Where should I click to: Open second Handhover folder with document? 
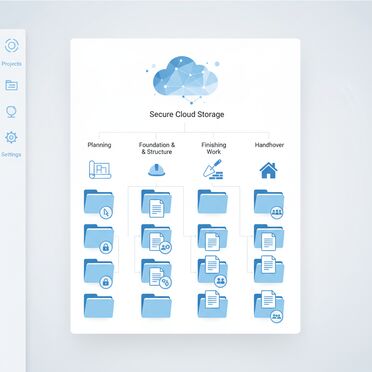(269, 237)
